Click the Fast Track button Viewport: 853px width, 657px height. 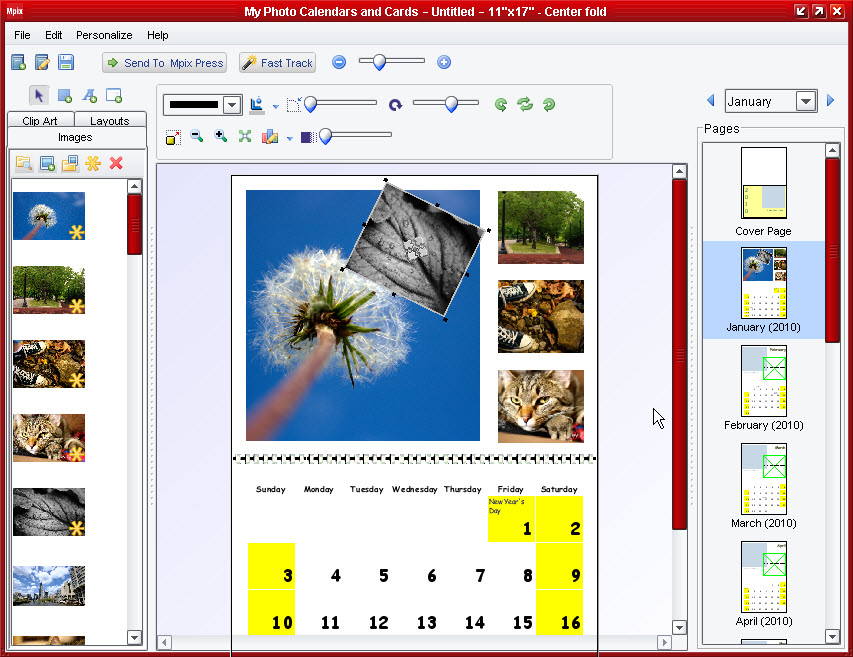pyautogui.click(x=277, y=63)
